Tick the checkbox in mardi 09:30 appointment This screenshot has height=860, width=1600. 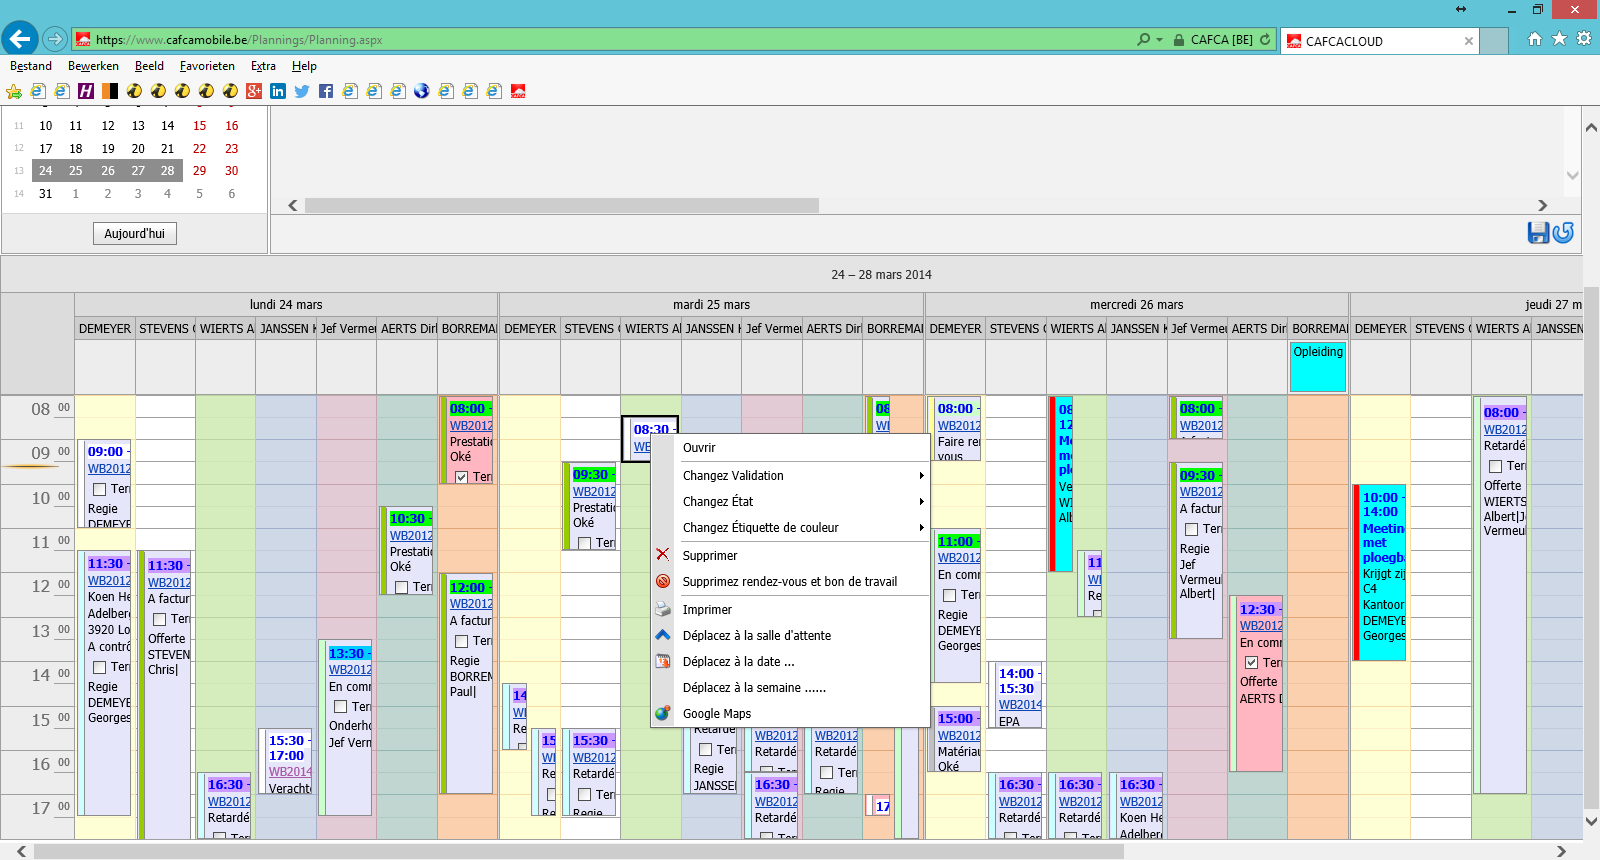[584, 543]
